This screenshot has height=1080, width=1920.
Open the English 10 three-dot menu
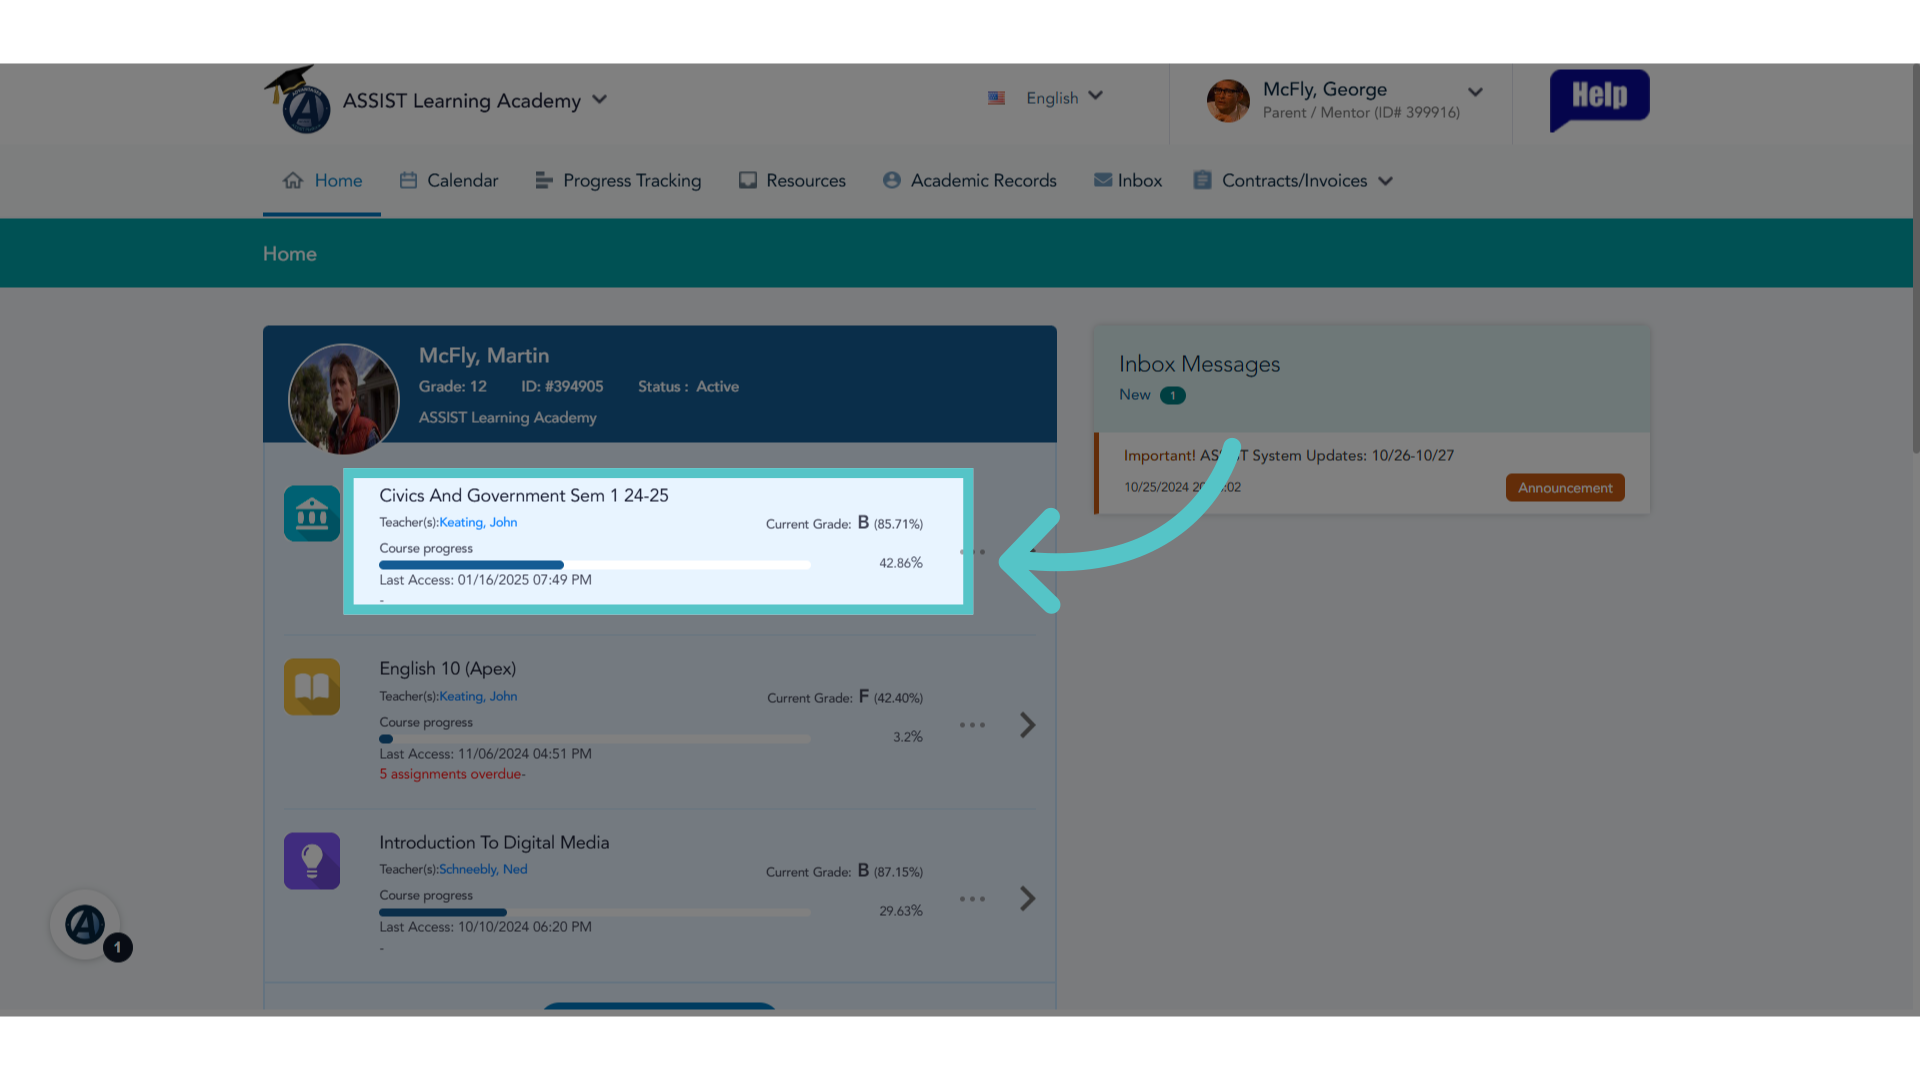(972, 725)
